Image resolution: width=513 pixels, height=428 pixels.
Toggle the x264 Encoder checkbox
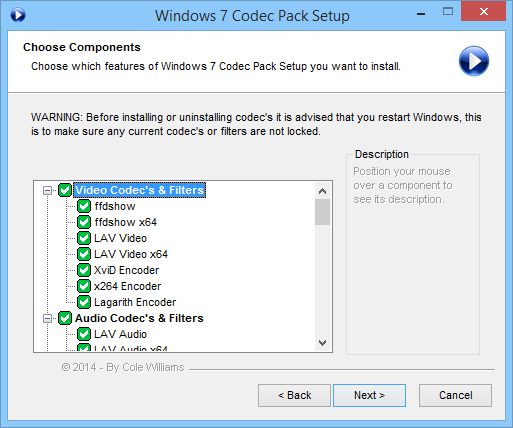(84, 286)
